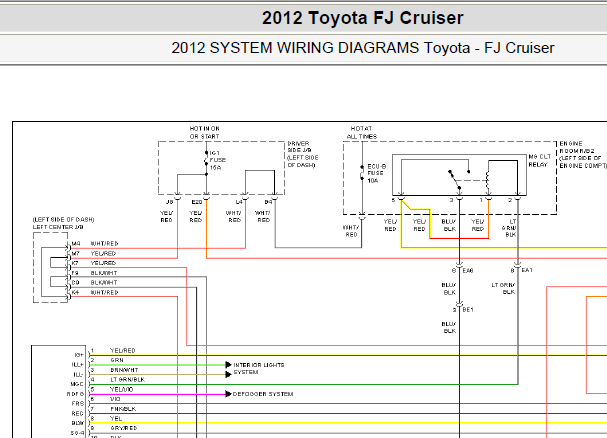Click the YEL wire color on pin 8
The image size is (607, 438).
[116, 418]
